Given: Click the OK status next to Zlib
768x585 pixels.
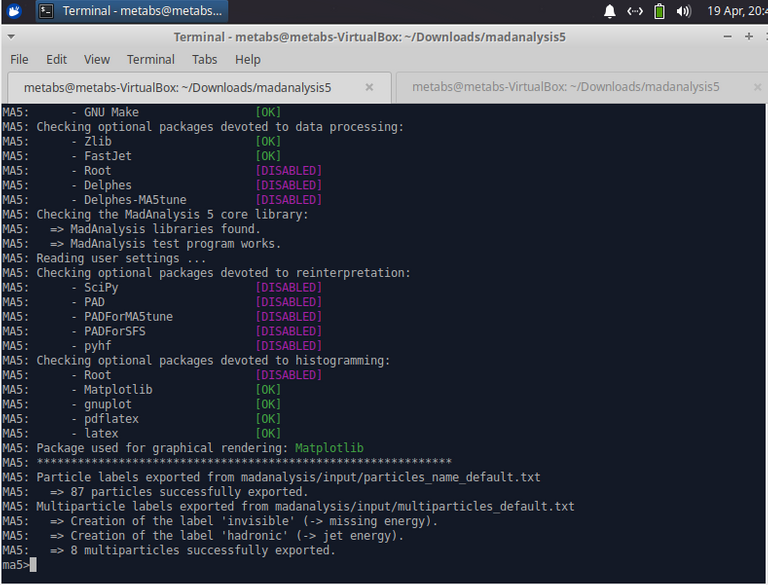Looking at the screenshot, I should click(268, 142).
